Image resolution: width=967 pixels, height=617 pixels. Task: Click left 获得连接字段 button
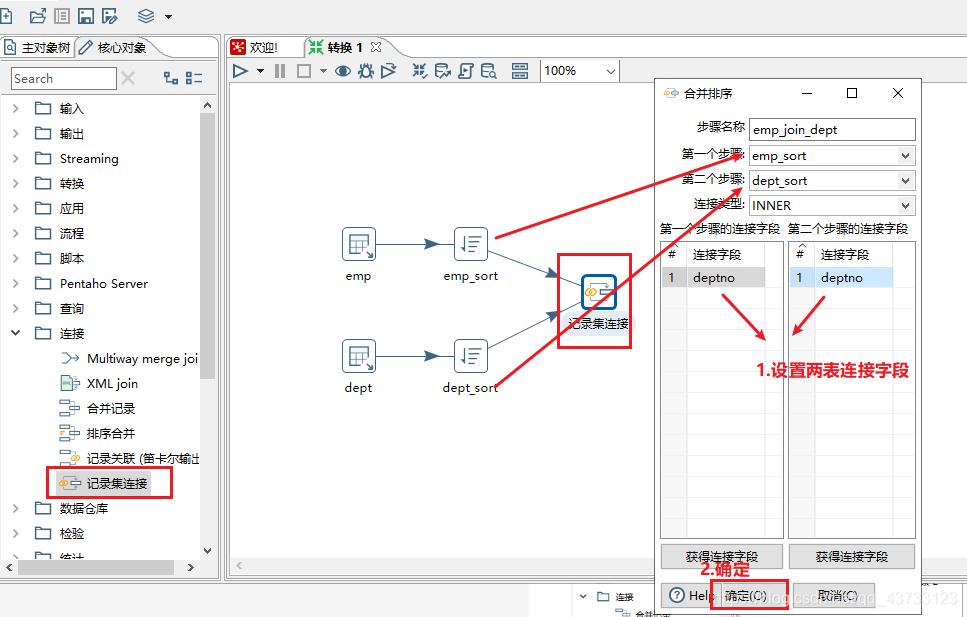coord(722,557)
